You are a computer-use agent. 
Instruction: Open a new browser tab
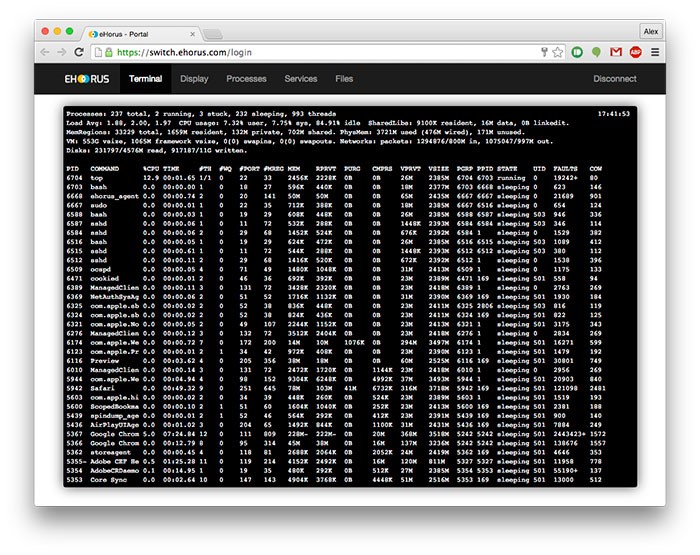[x=212, y=34]
